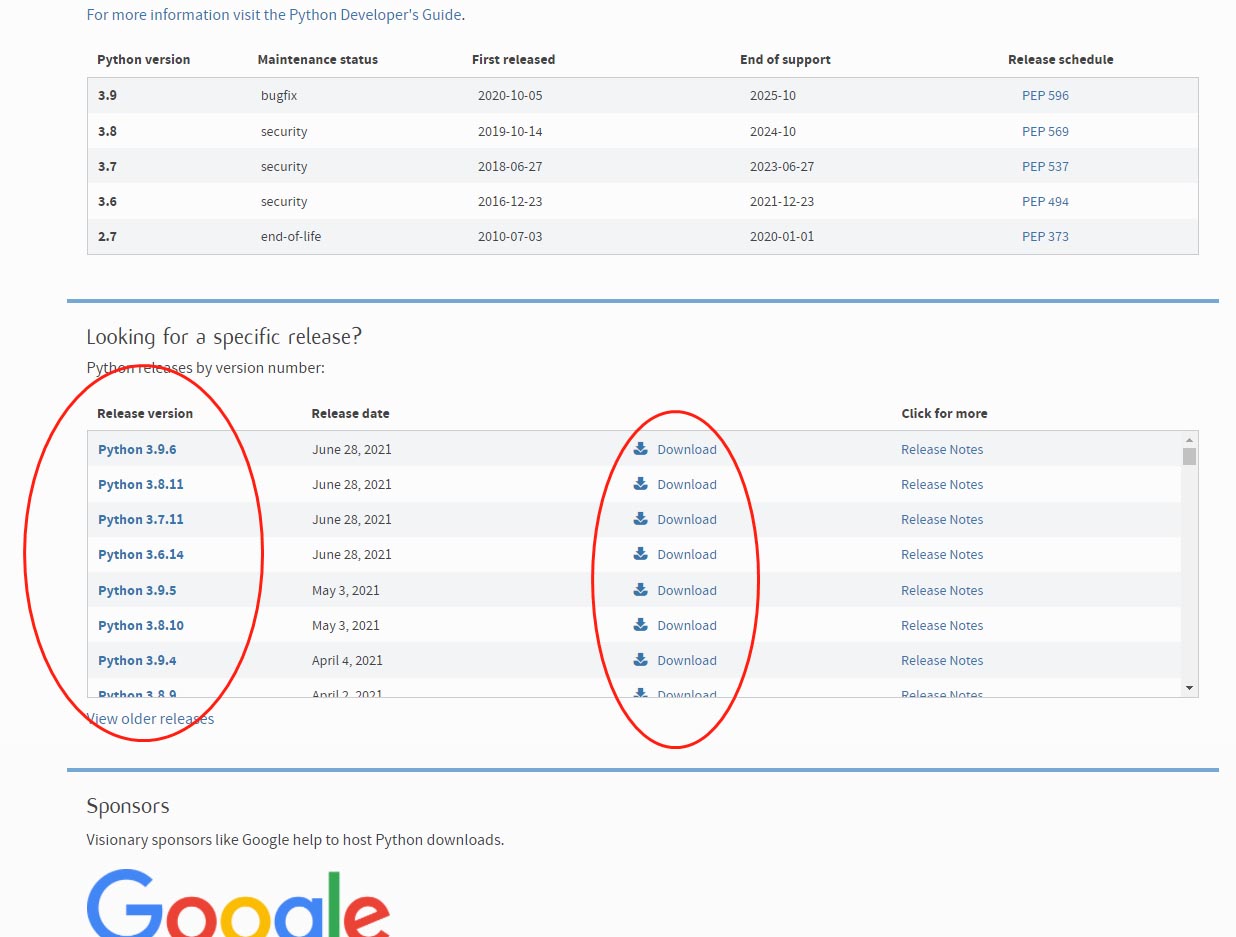1236x937 pixels.
Task: Open PEP 373 for Python 2.7
Action: coord(1045,237)
